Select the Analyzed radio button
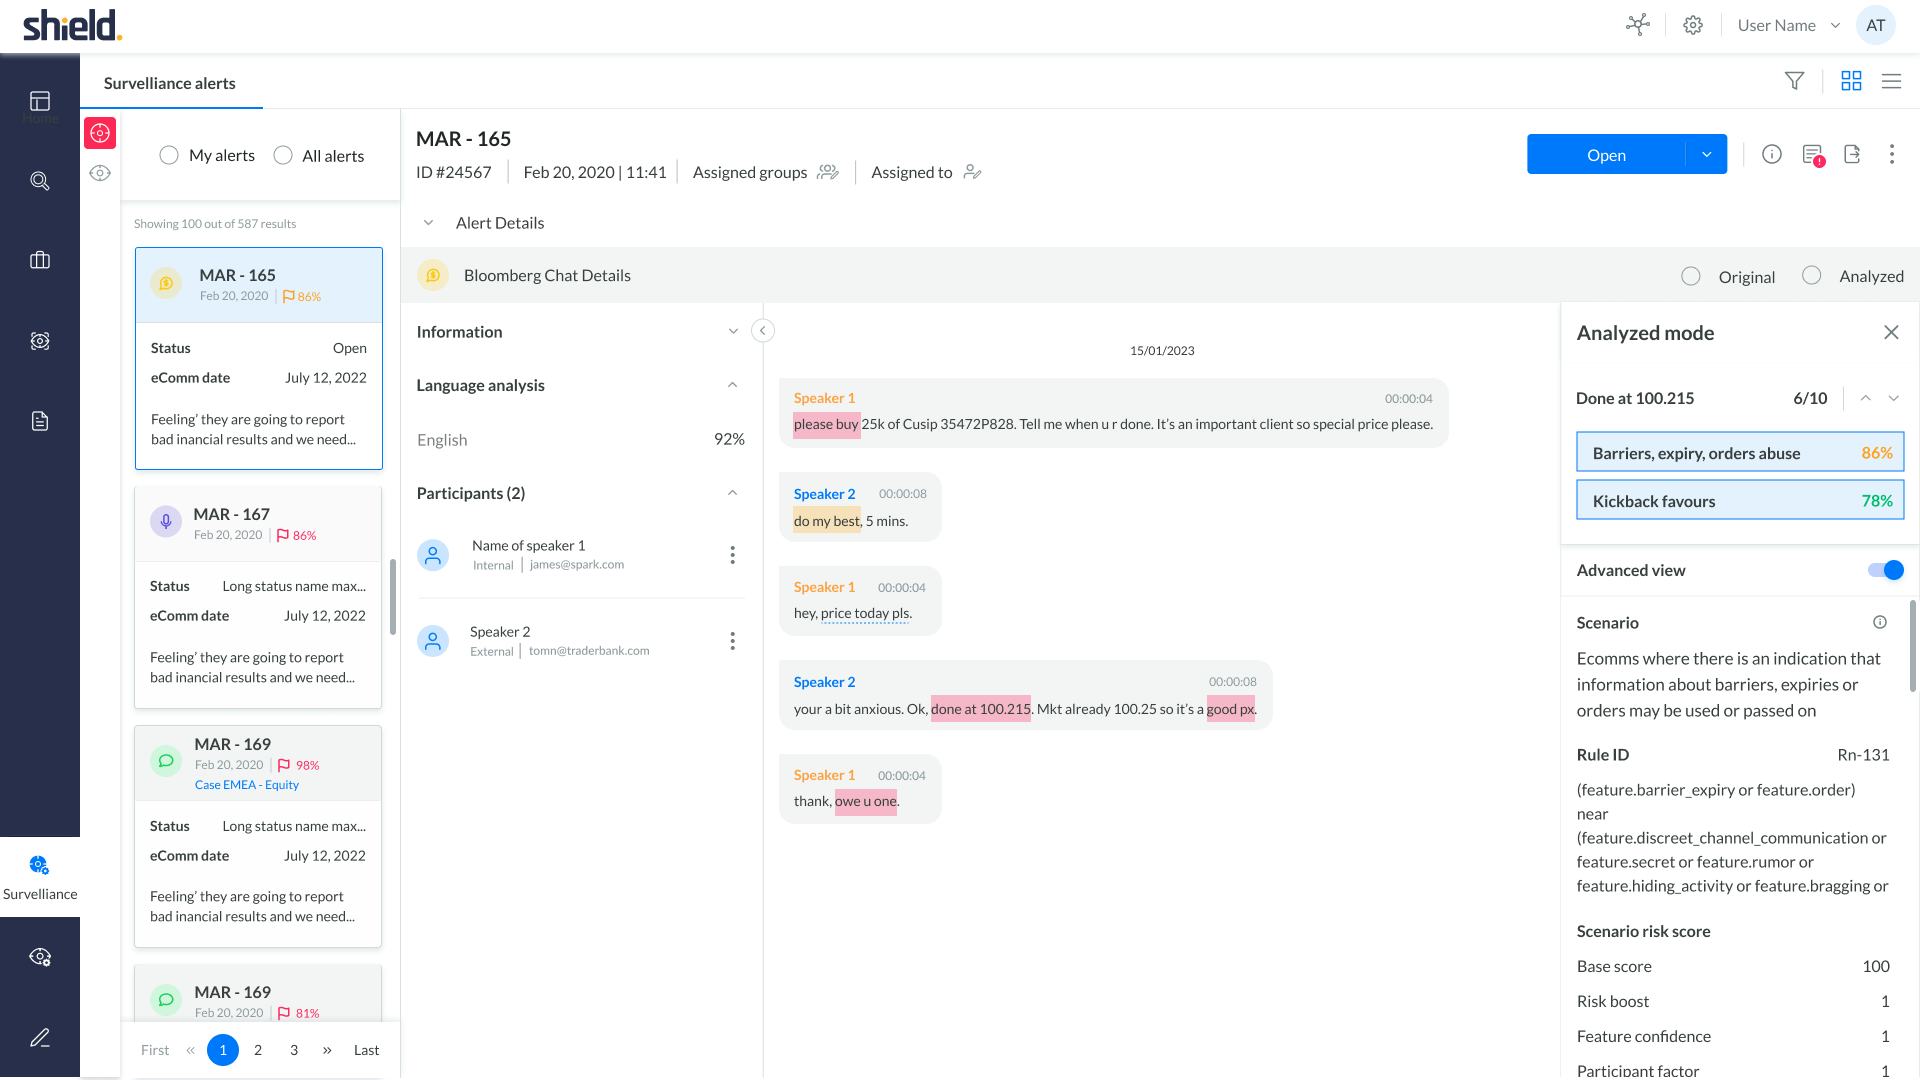Image resolution: width=1920 pixels, height=1080 pixels. (1811, 276)
